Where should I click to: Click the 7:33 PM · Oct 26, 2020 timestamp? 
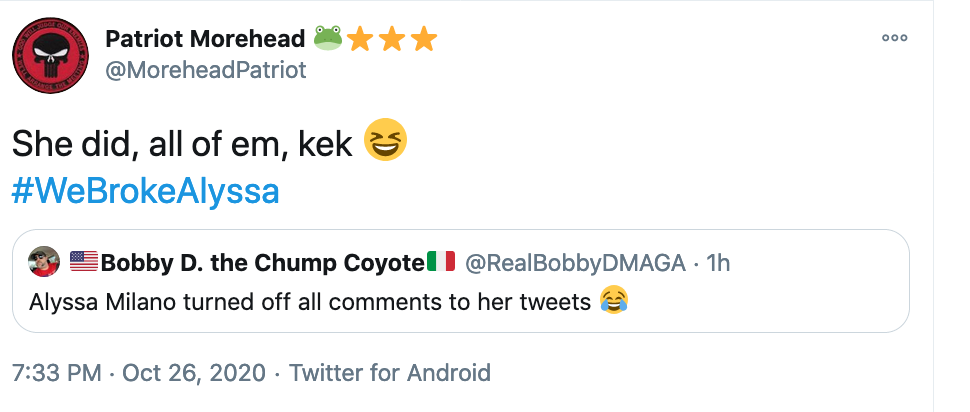139,373
